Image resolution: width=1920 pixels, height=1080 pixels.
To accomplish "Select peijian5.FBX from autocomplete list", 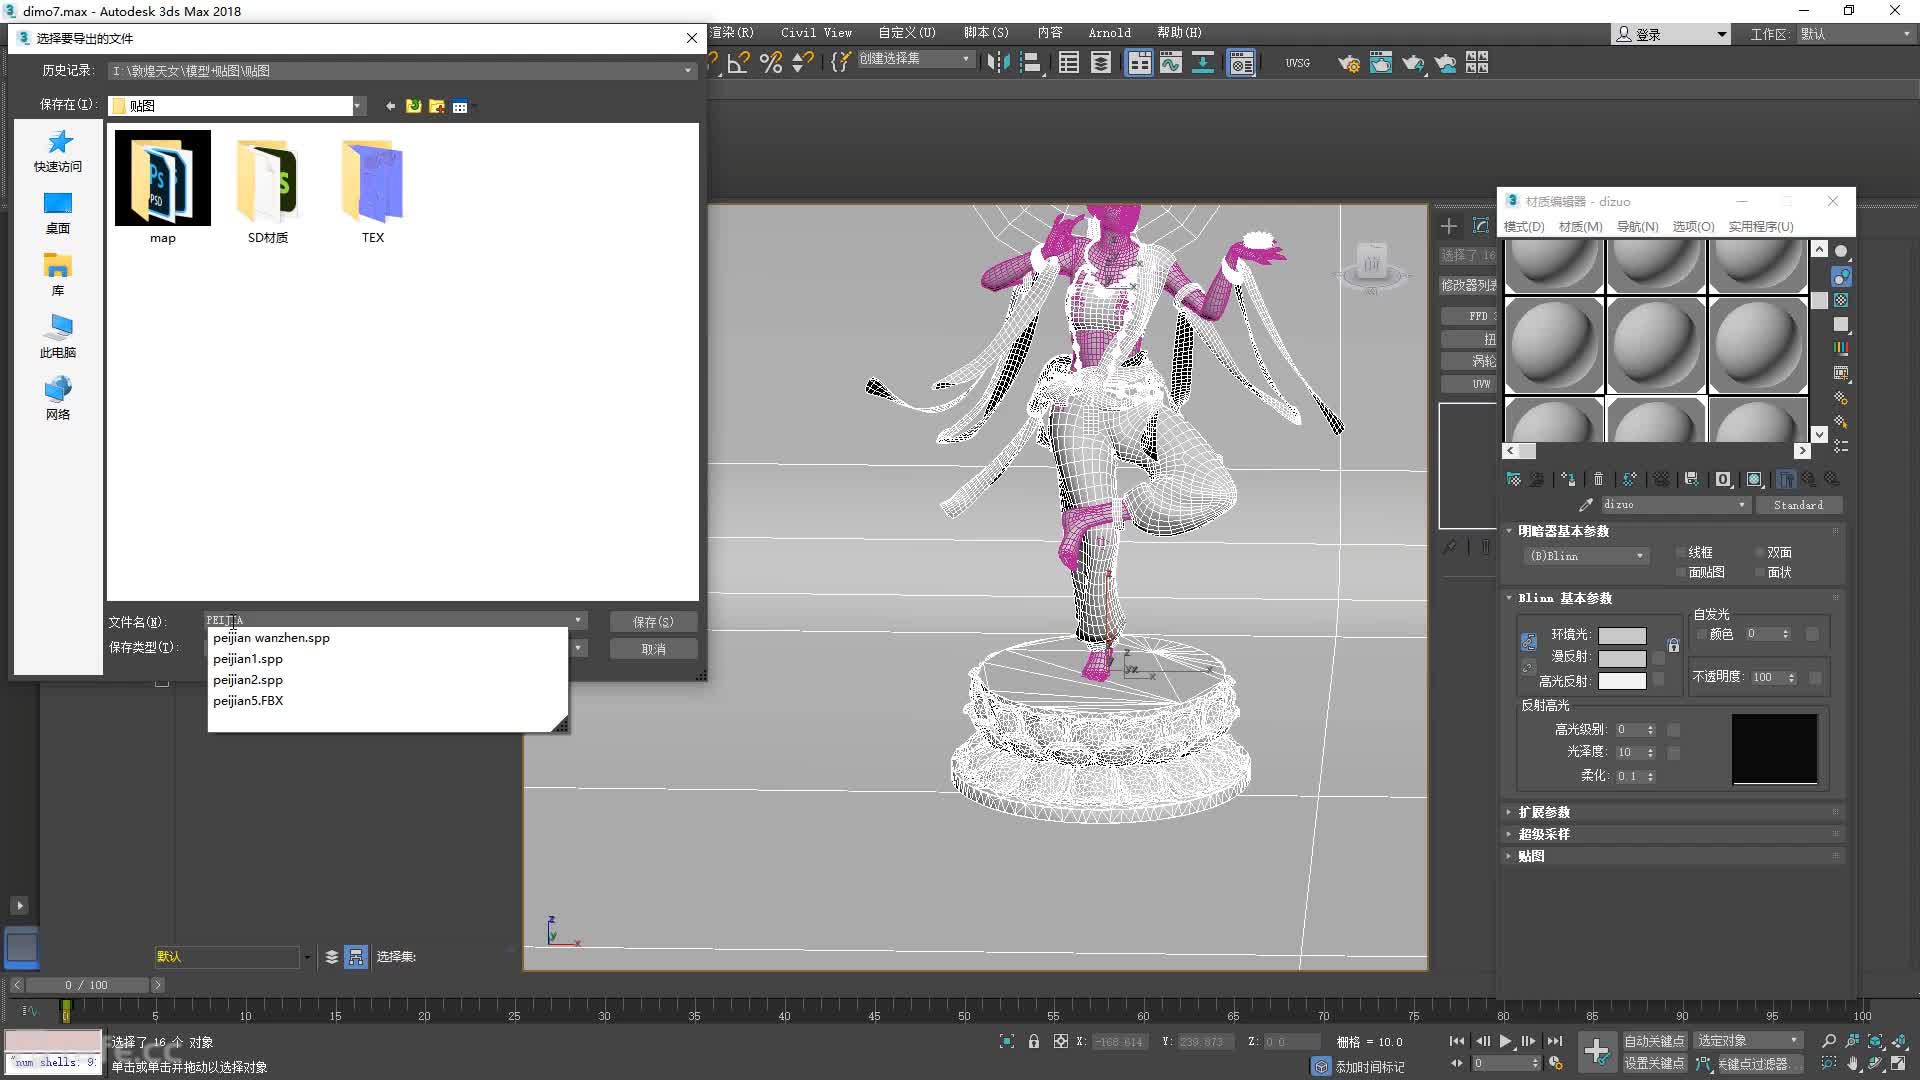I will (x=248, y=701).
